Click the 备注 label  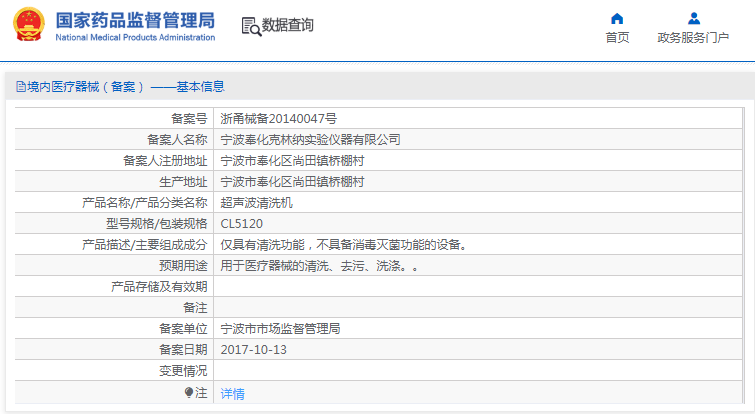[x=195, y=308]
